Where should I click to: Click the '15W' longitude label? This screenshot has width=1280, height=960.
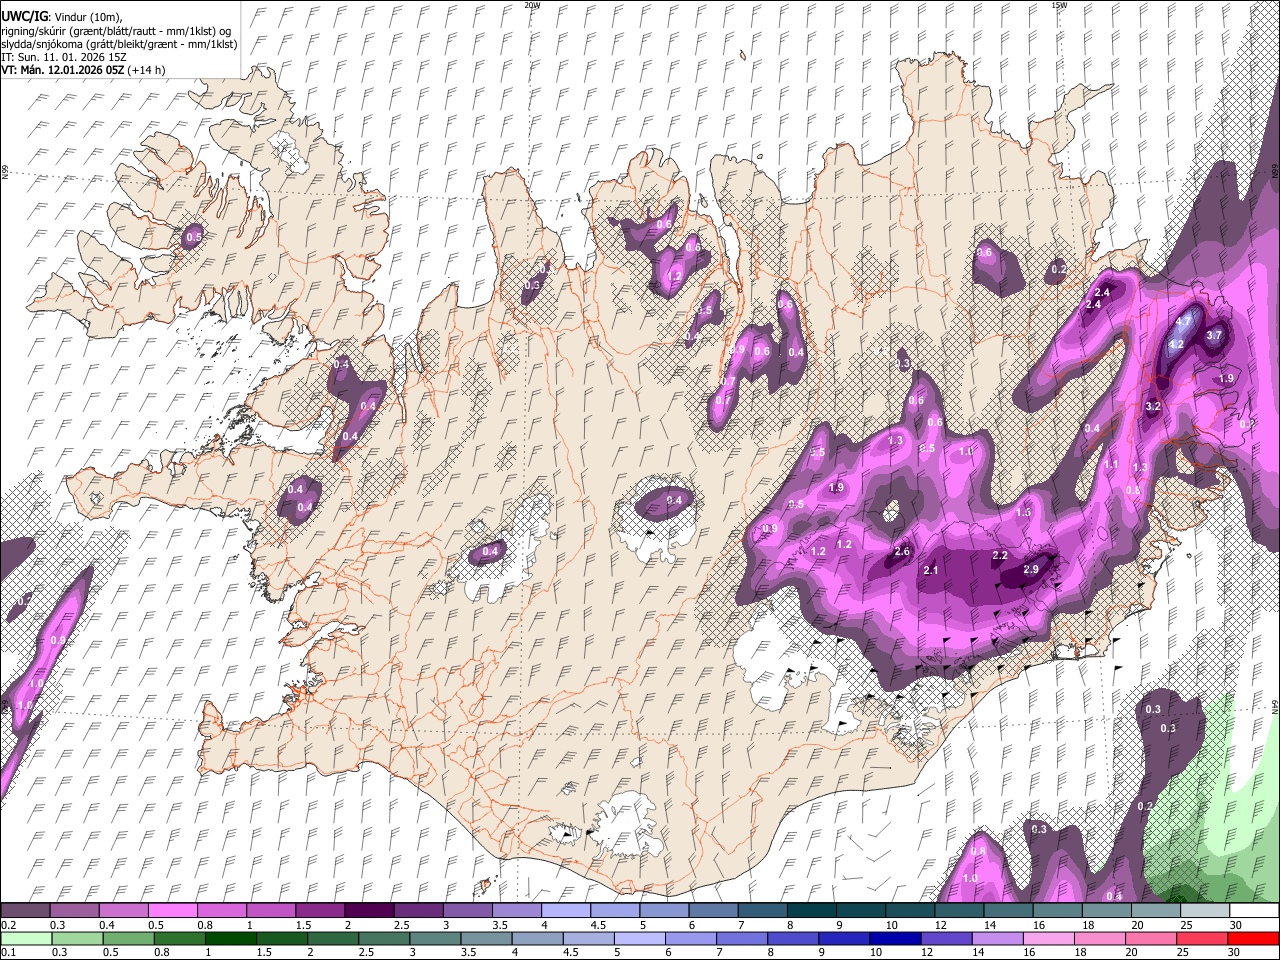1059,5
